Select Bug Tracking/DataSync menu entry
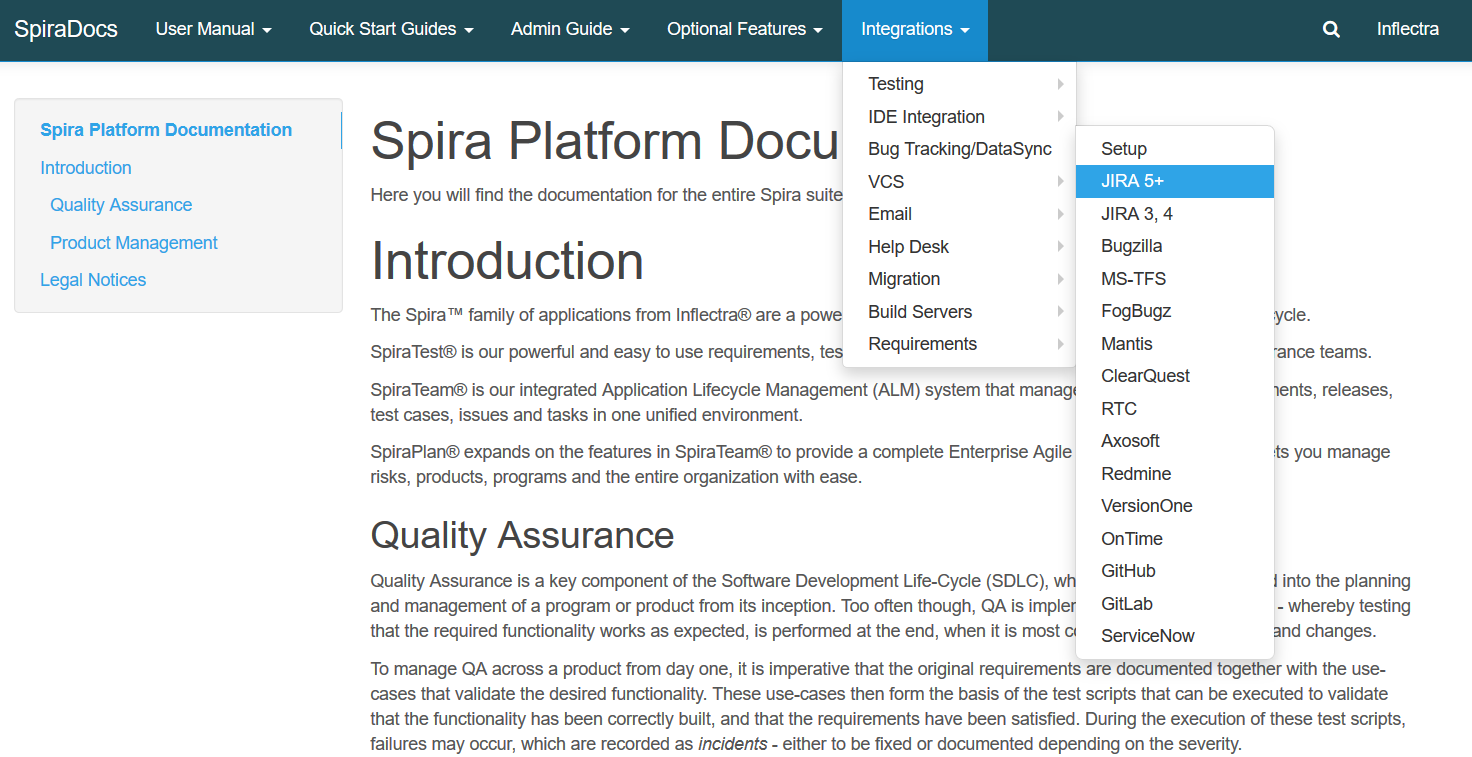This screenshot has width=1472, height=757. click(x=959, y=149)
